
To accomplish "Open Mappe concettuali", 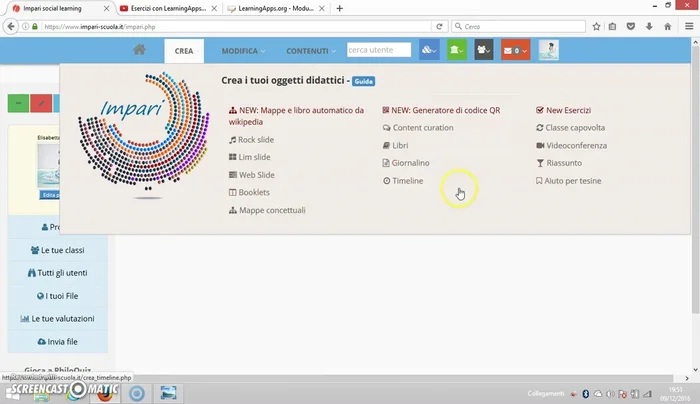I will (x=267, y=210).
